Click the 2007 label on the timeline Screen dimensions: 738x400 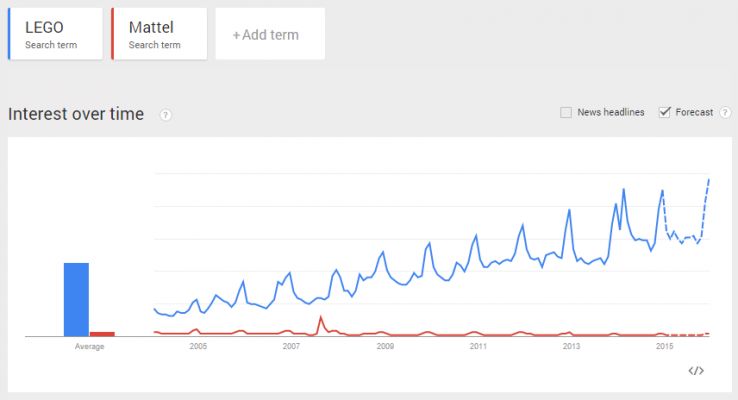point(291,347)
